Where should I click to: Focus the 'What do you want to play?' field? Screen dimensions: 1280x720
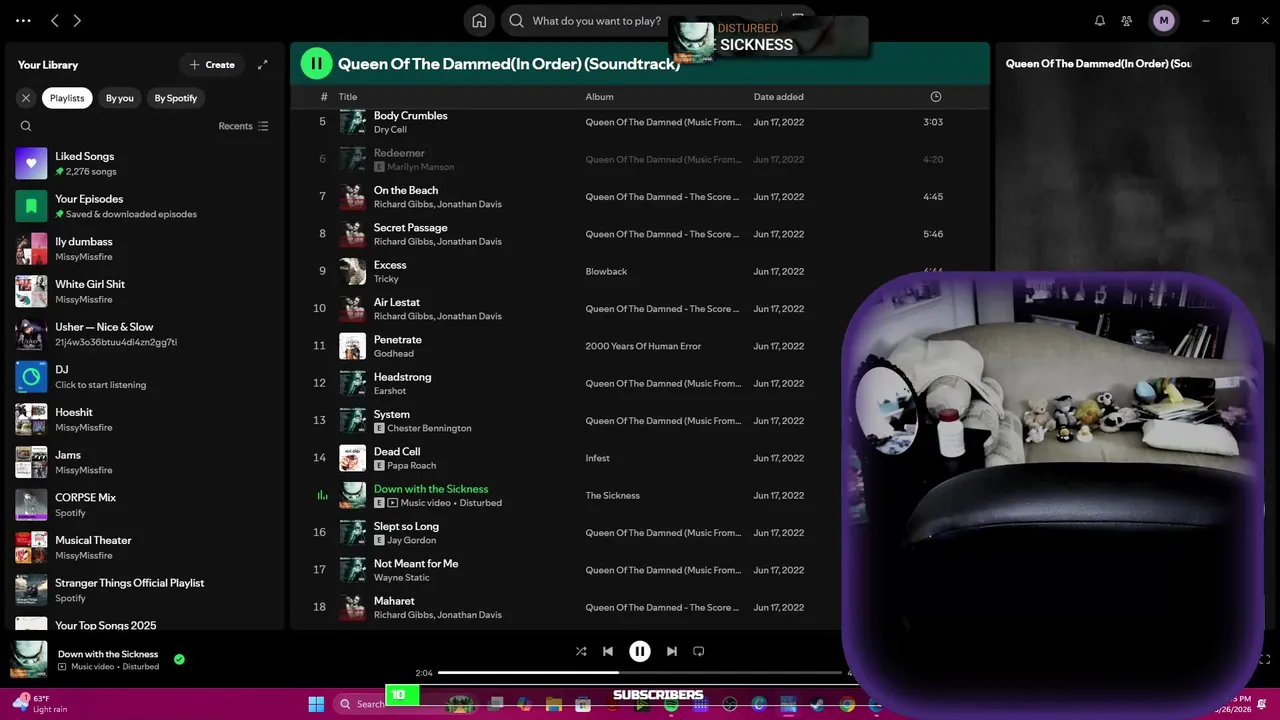597,20
